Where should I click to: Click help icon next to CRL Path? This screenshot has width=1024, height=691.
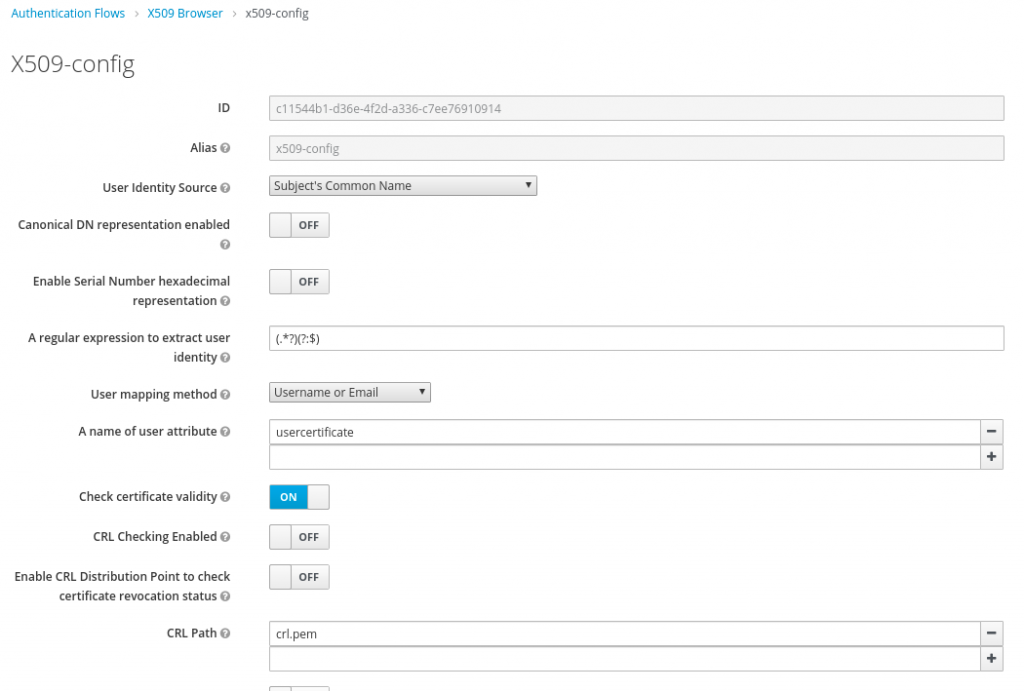point(226,633)
